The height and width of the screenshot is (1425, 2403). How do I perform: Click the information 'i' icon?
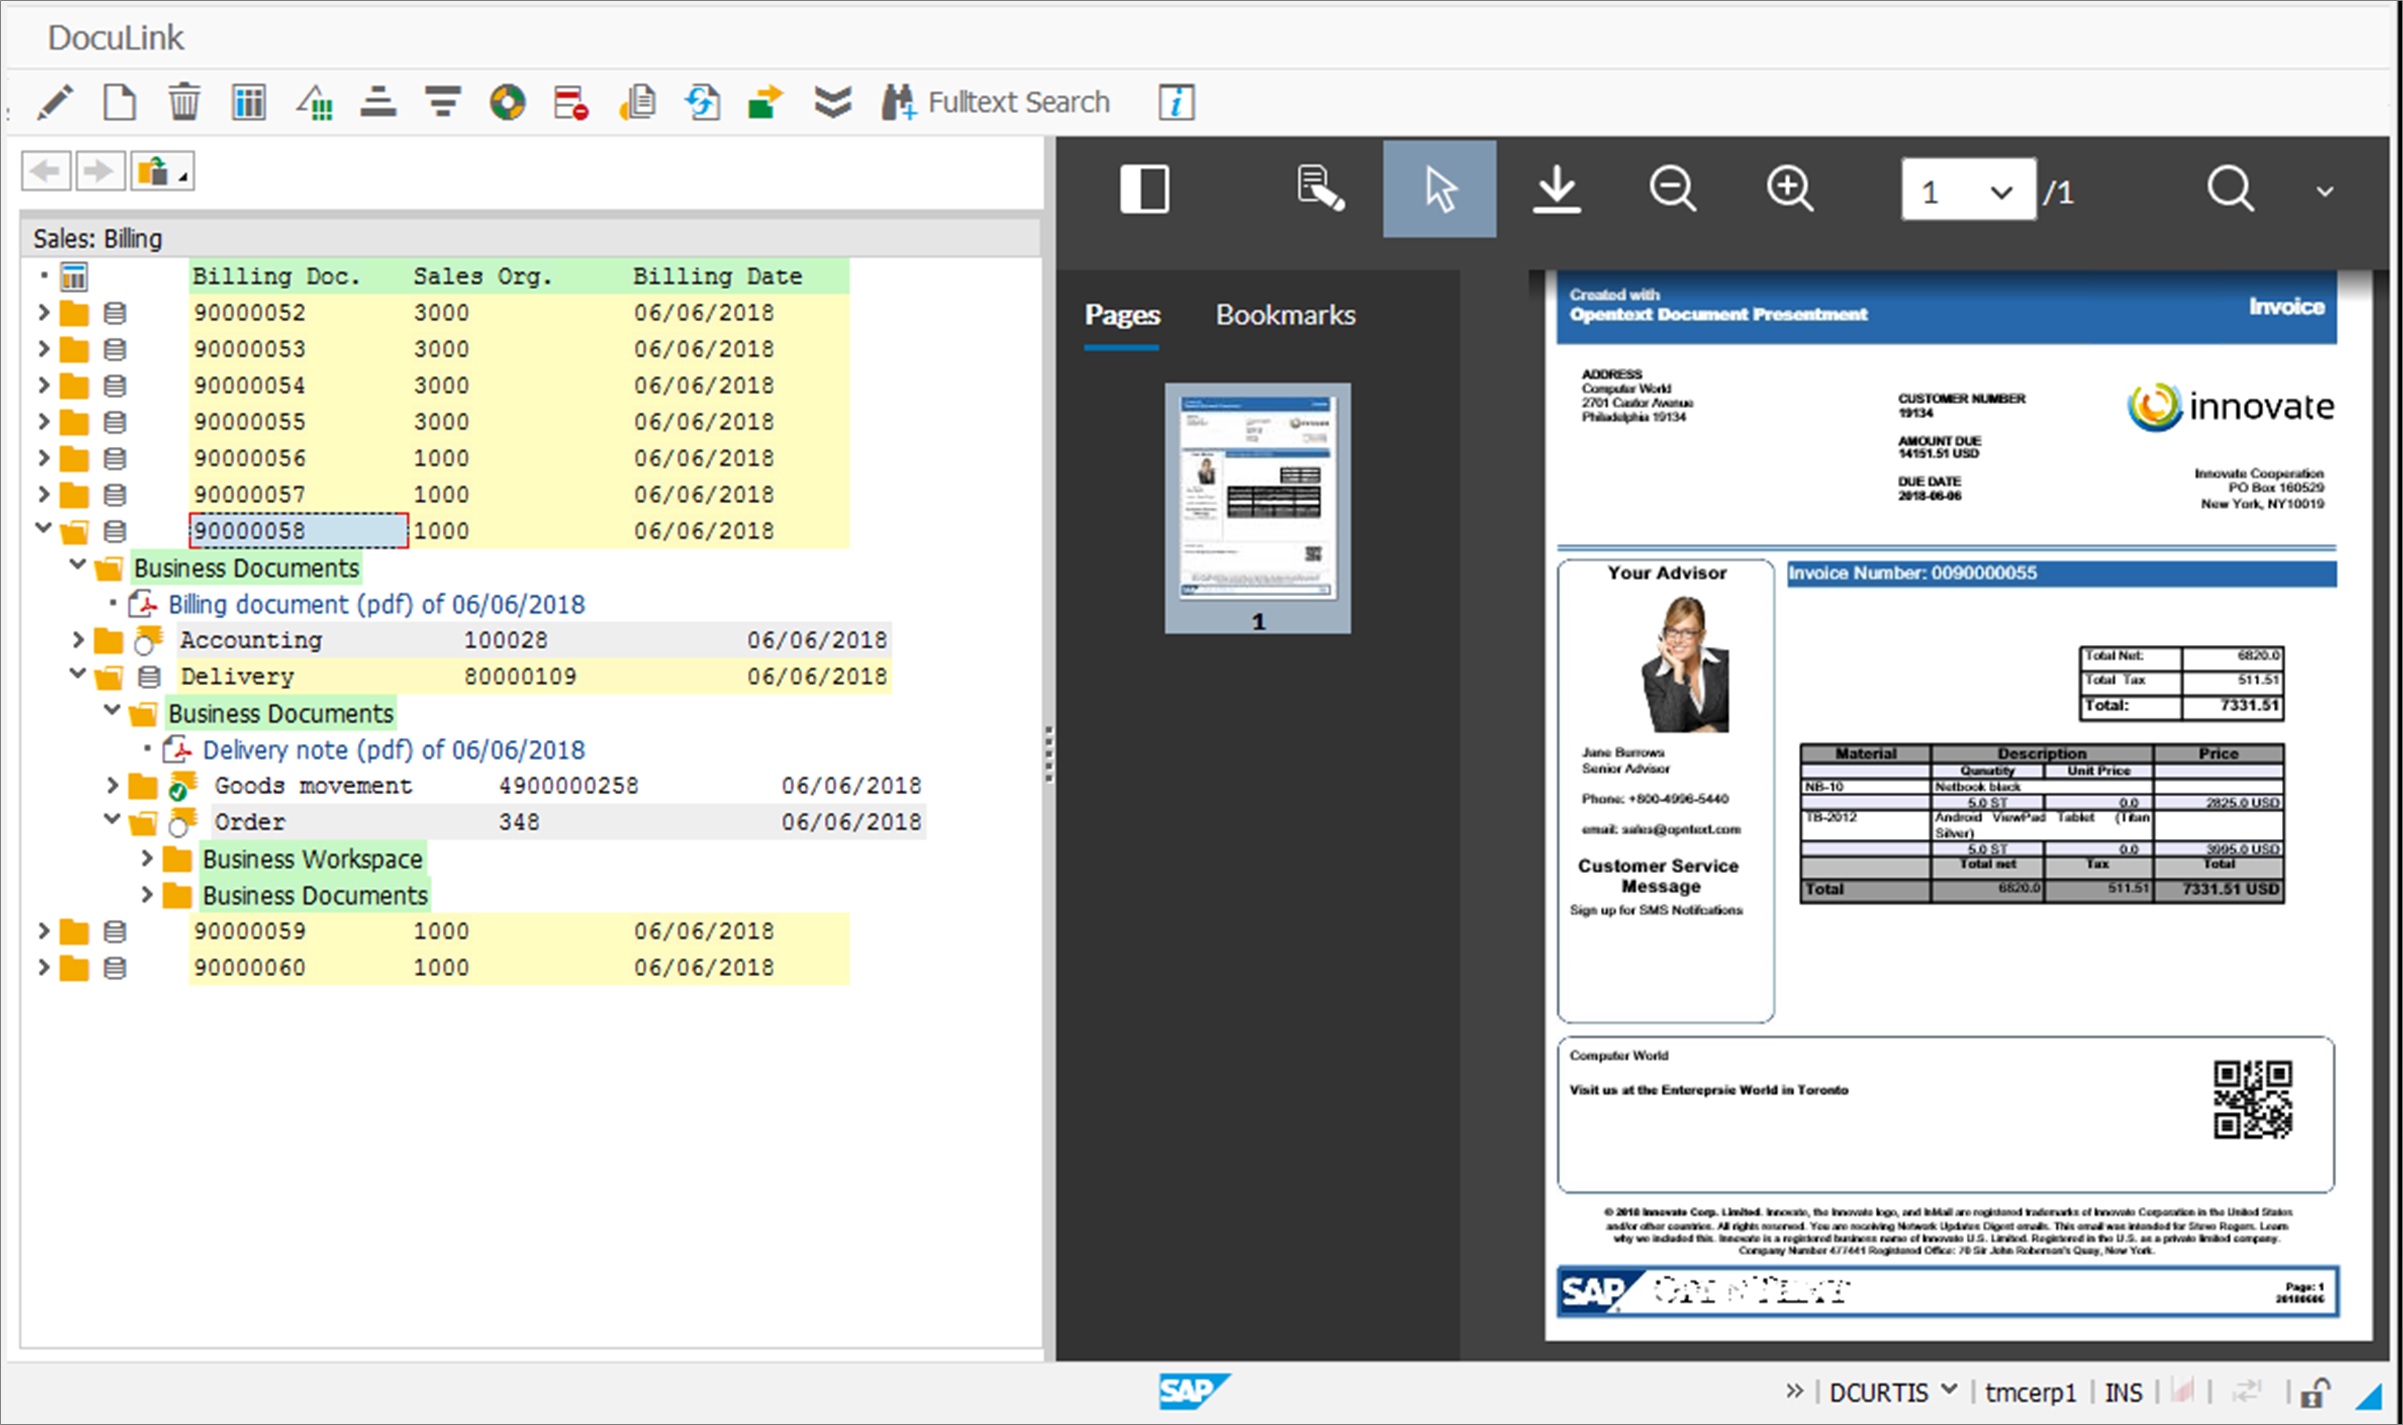coord(1176,102)
